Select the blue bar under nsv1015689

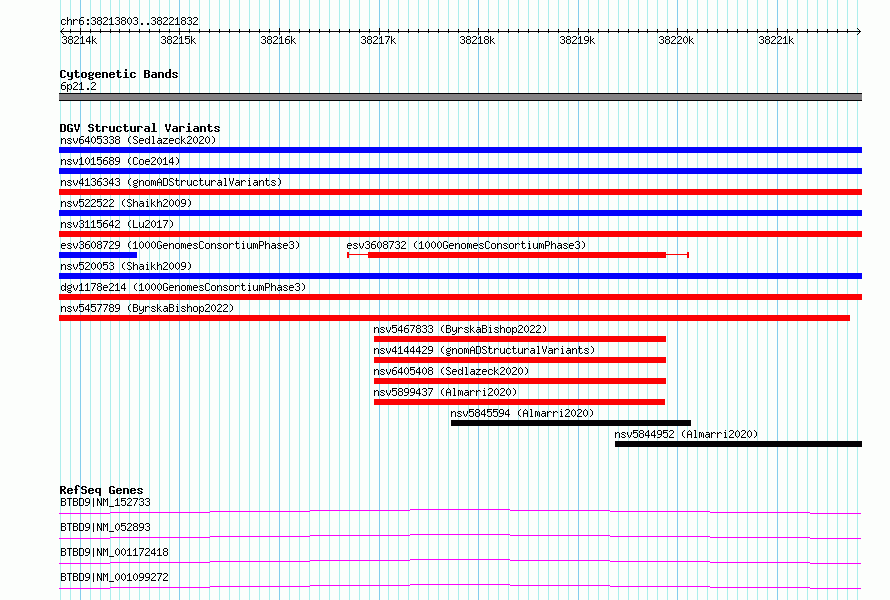coord(460,171)
